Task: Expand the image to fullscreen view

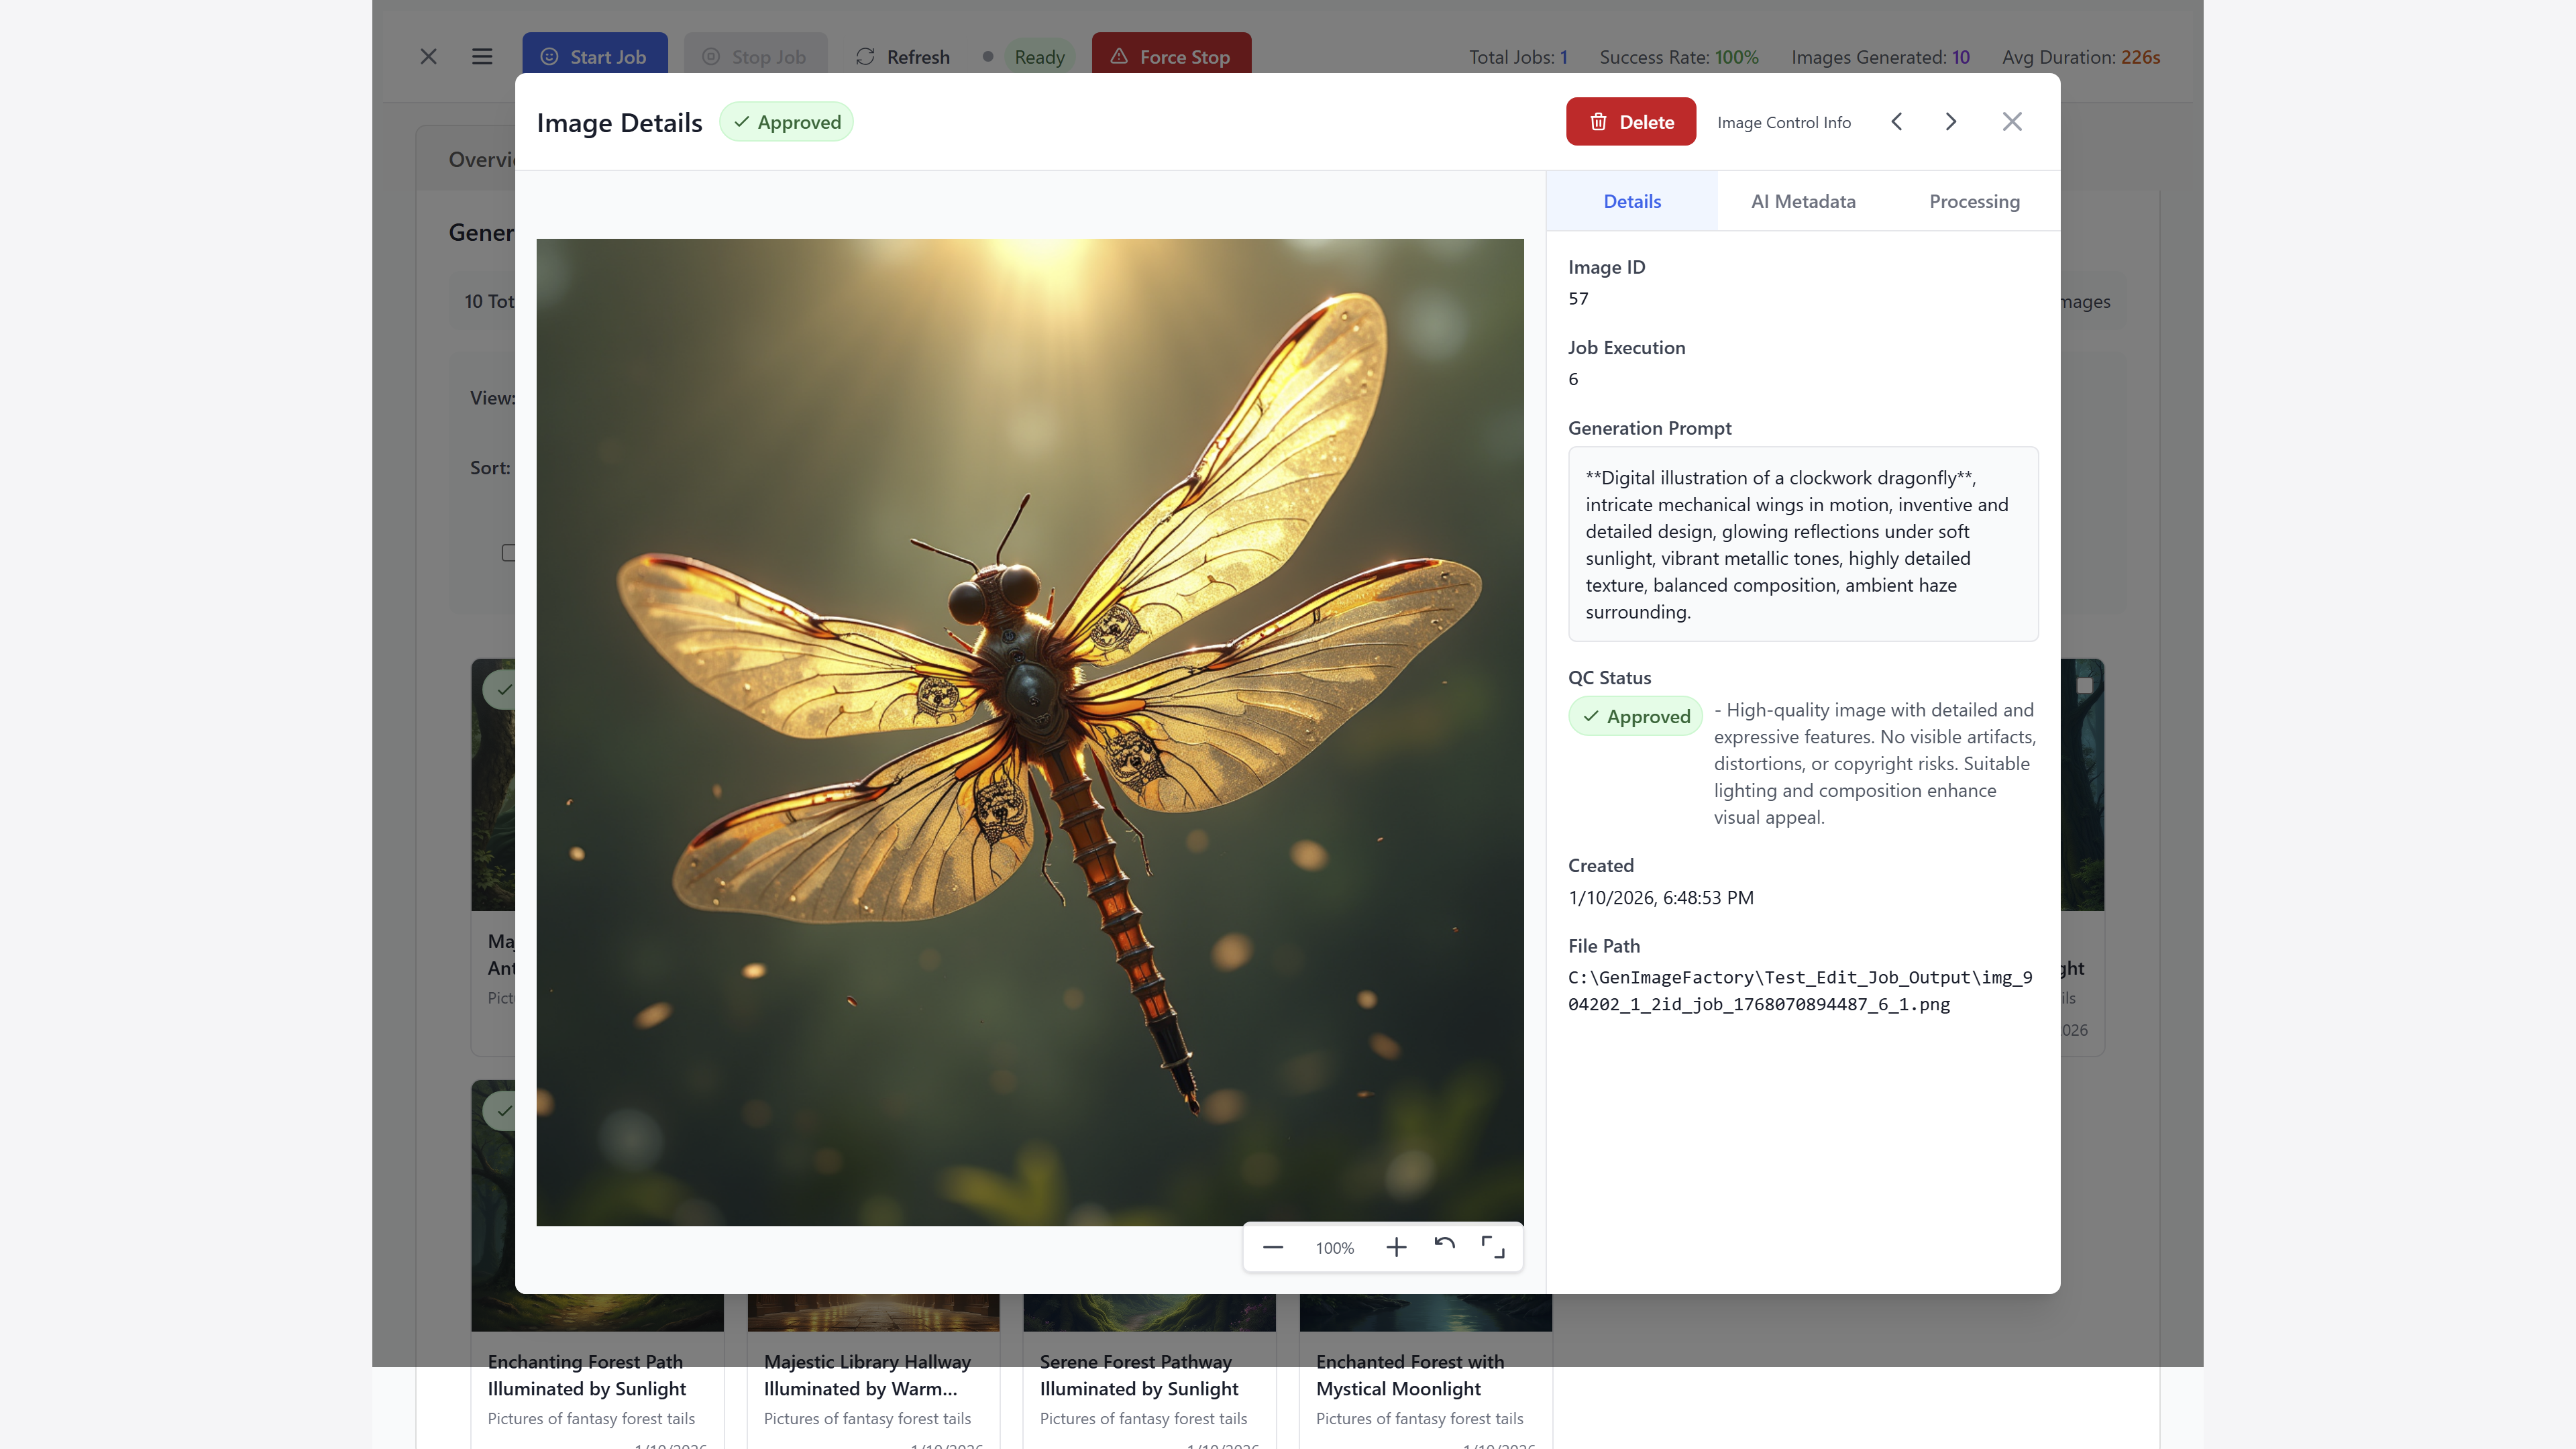Action: (1493, 1247)
